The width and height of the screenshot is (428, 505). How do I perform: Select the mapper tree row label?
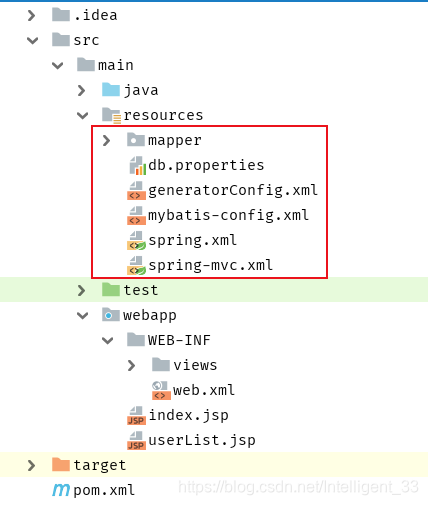coord(175,141)
